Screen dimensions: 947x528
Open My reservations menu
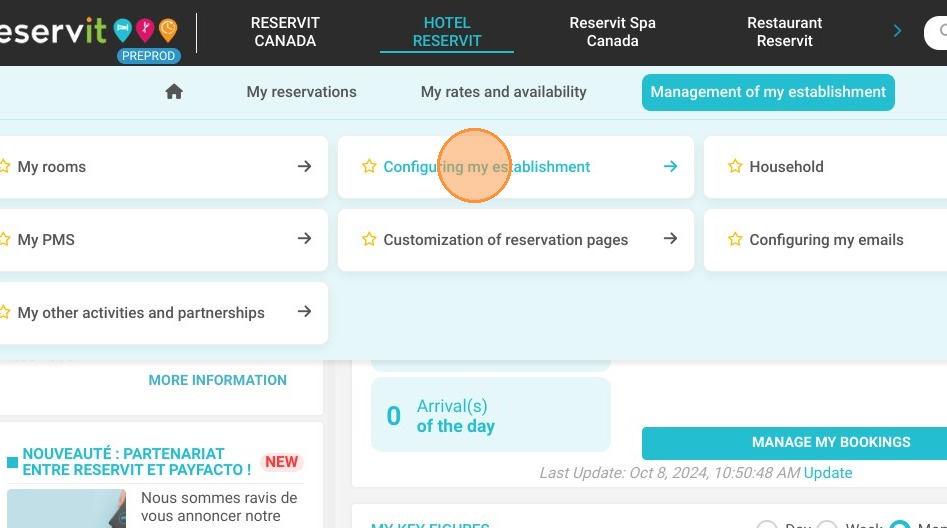(x=301, y=92)
